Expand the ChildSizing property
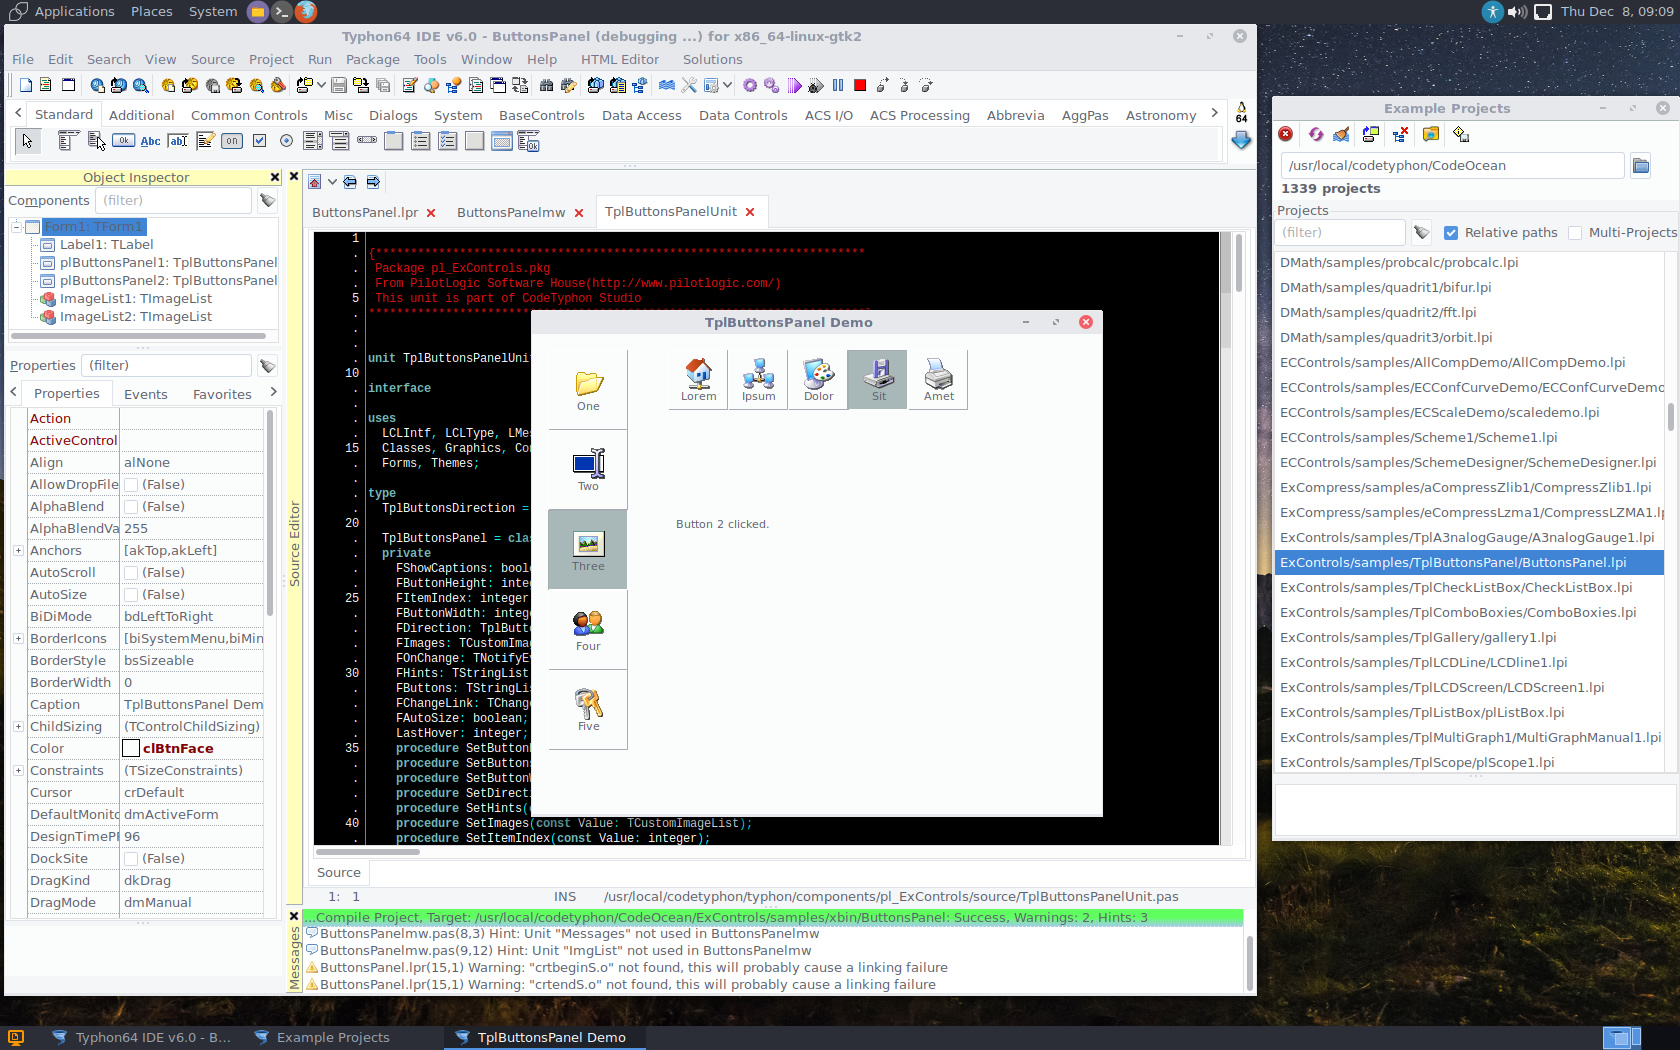Screen dimensions: 1680x1050 click(x=18, y=727)
